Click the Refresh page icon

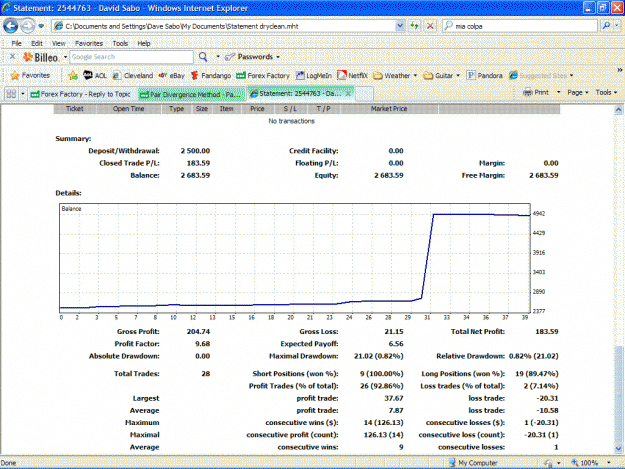click(x=415, y=26)
